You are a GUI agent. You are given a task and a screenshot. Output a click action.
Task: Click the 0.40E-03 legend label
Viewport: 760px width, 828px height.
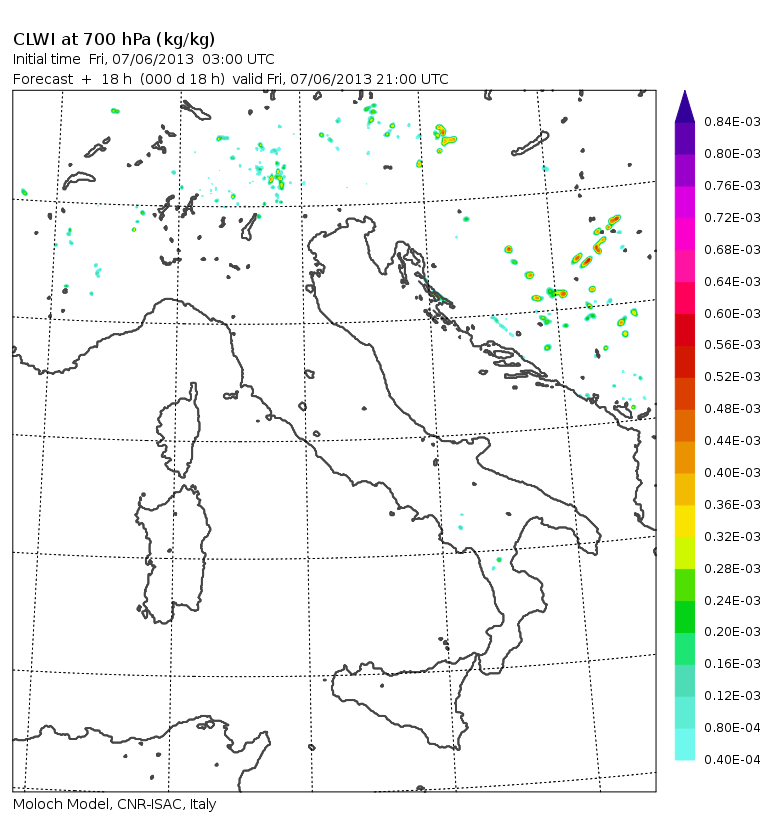[x=732, y=472]
